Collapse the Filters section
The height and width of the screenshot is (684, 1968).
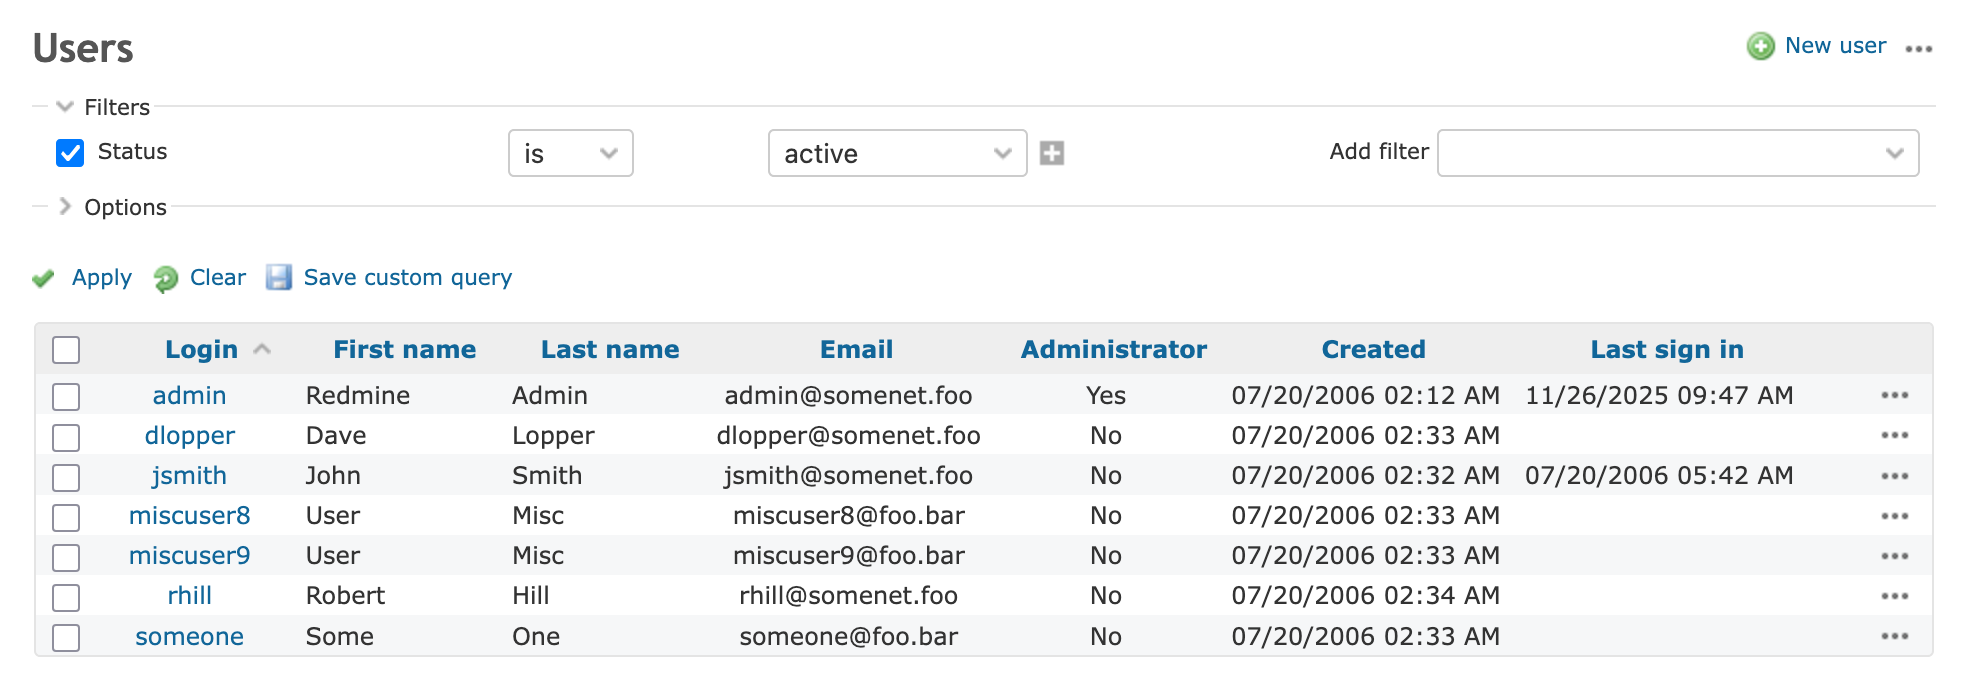coord(66,107)
